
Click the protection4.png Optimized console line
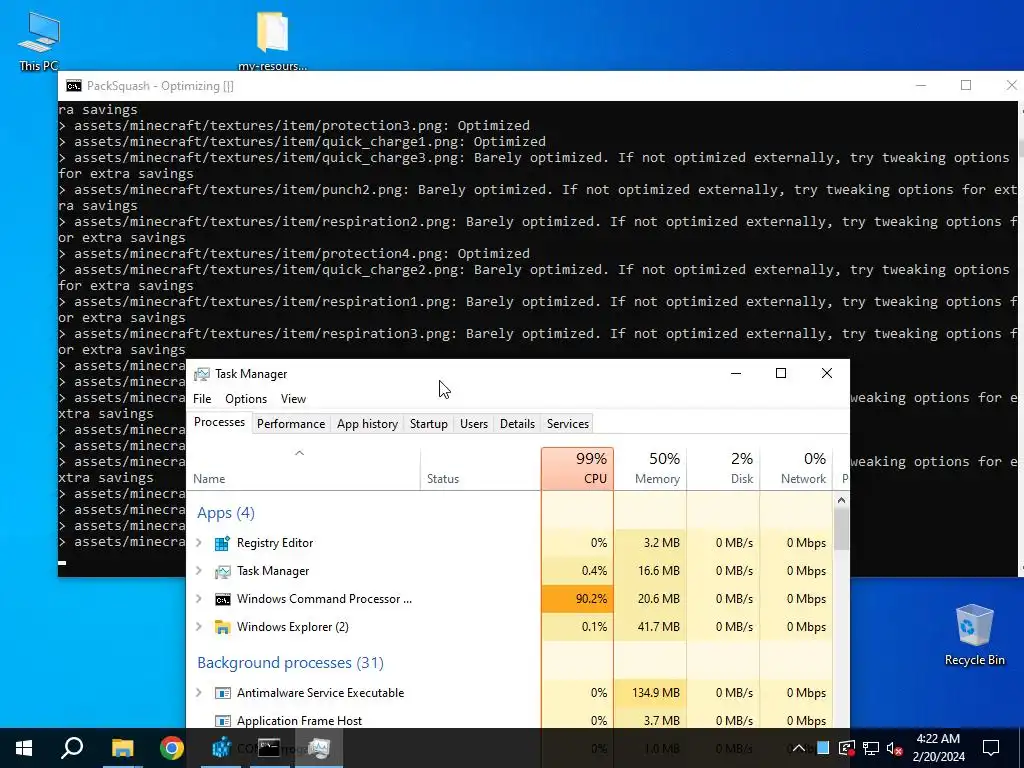click(294, 253)
